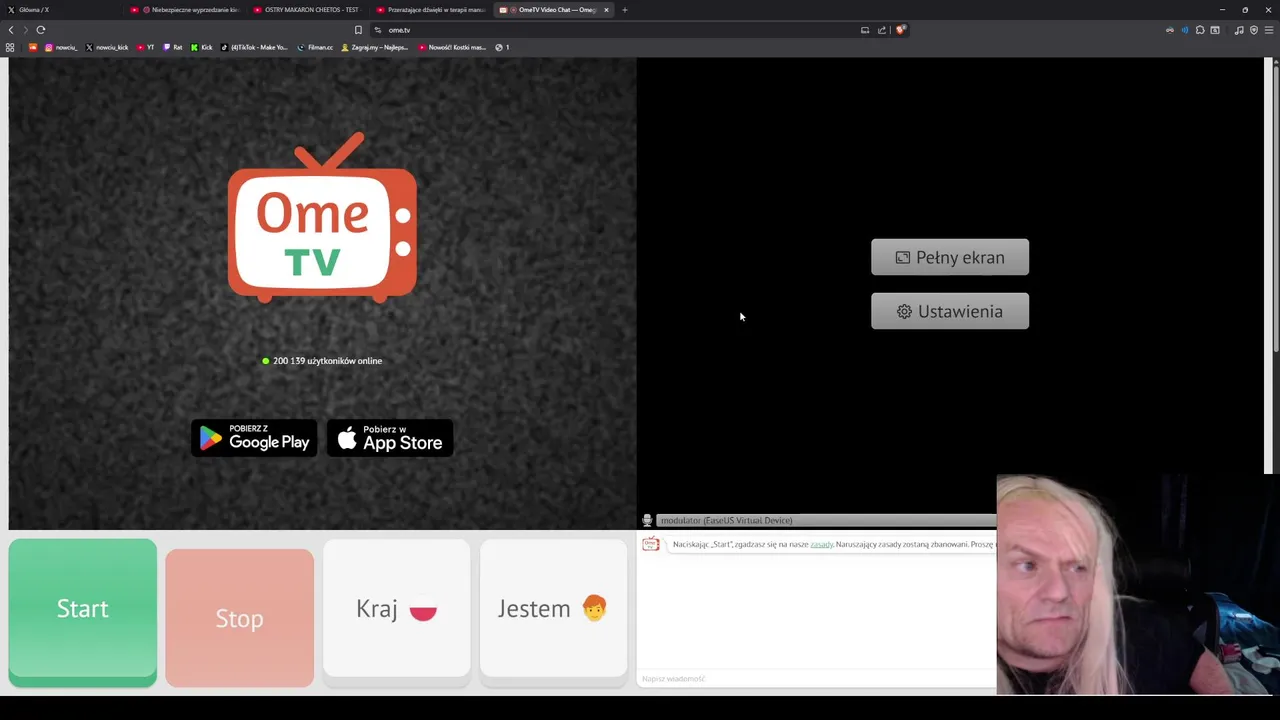Viewport: 1280px width, 720px height.
Task: Click the share icon in address bar
Action: coord(882,30)
